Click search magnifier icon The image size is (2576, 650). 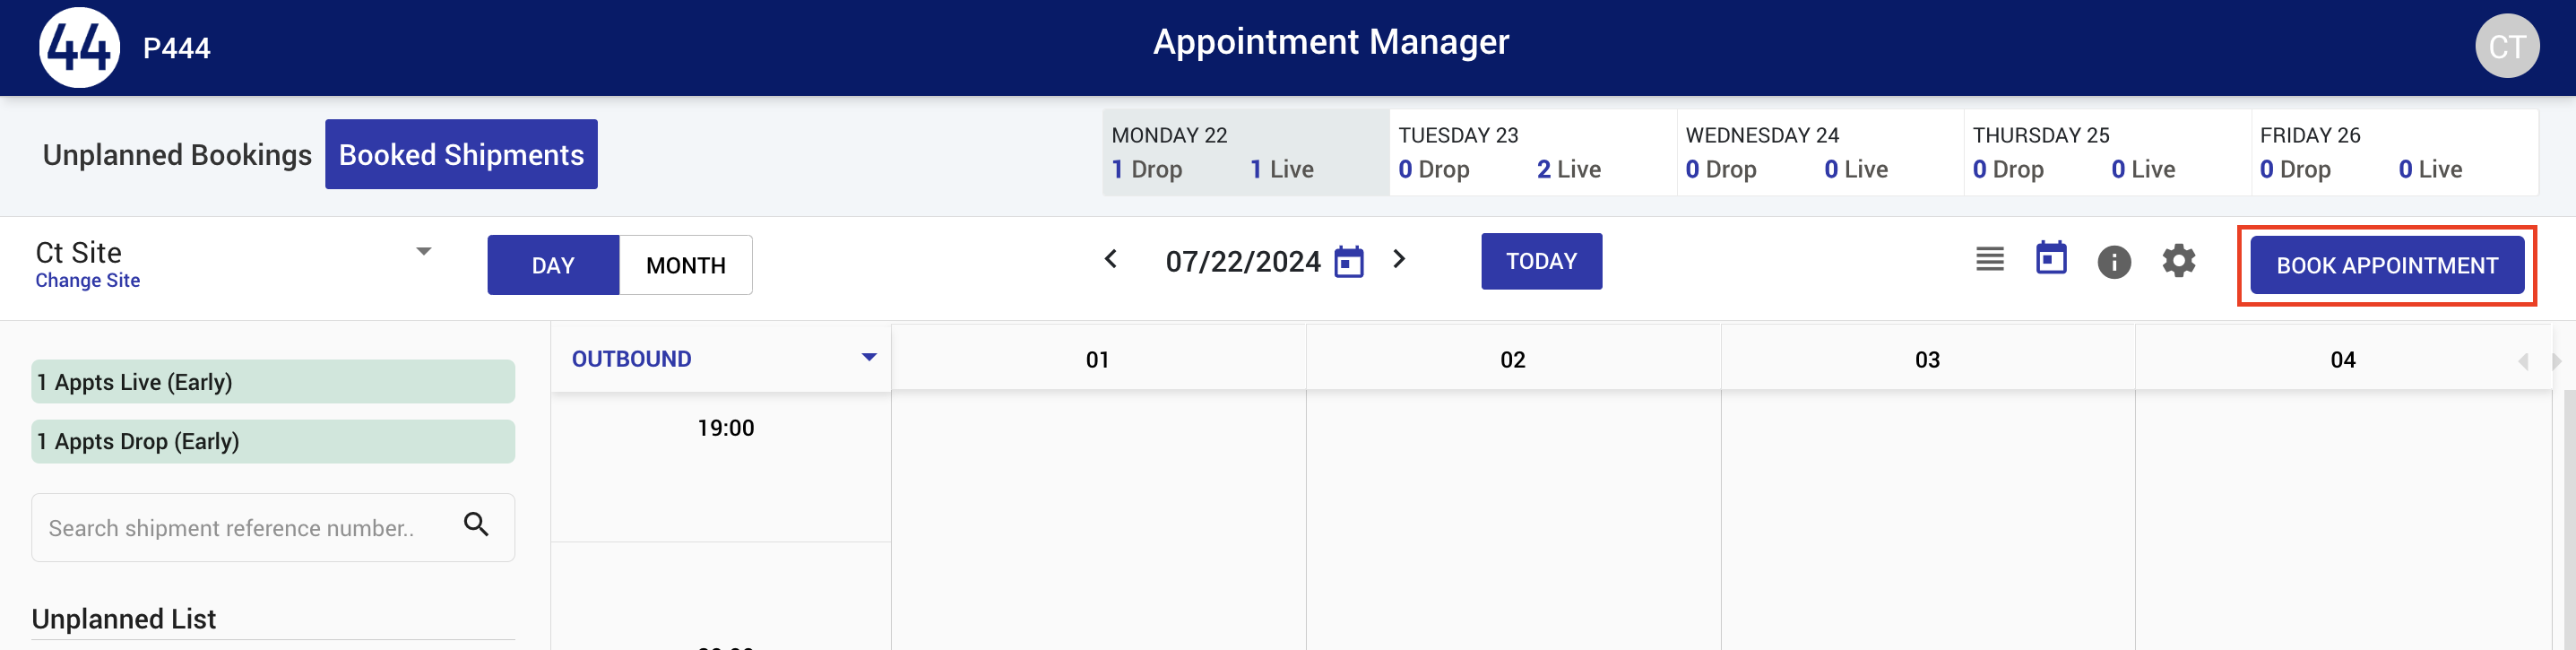(476, 524)
